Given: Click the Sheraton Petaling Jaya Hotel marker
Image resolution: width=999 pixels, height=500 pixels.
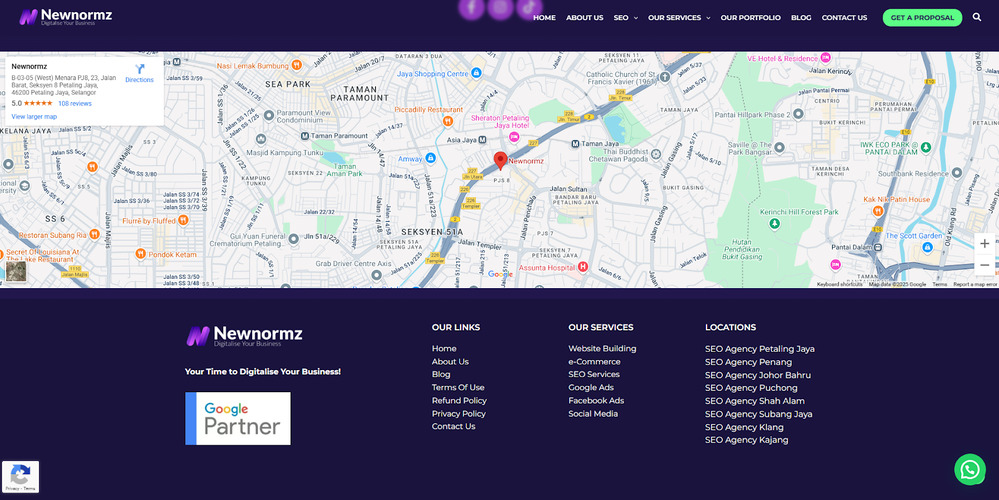Looking at the screenshot, I should [x=514, y=136].
